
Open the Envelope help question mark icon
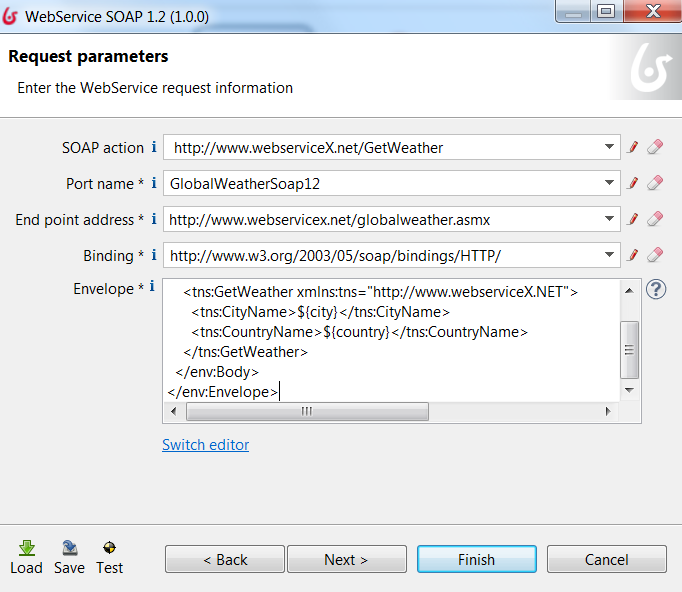point(656,289)
